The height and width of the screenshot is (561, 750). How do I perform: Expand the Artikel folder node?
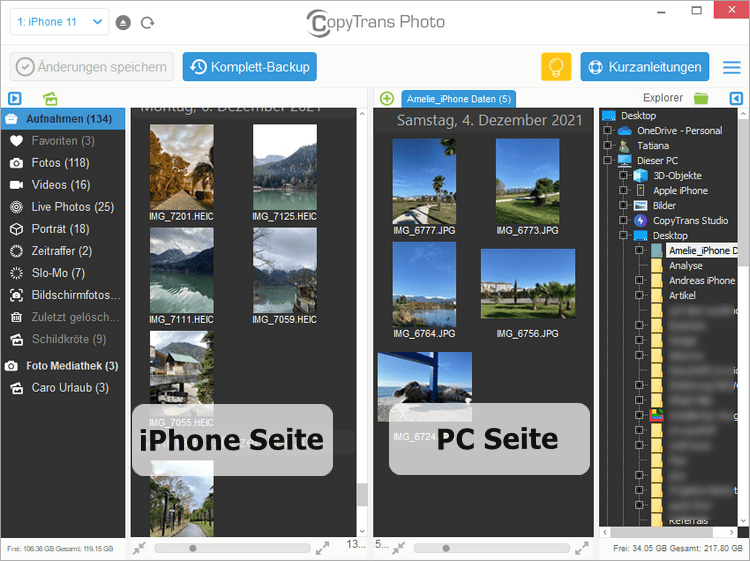click(639, 295)
